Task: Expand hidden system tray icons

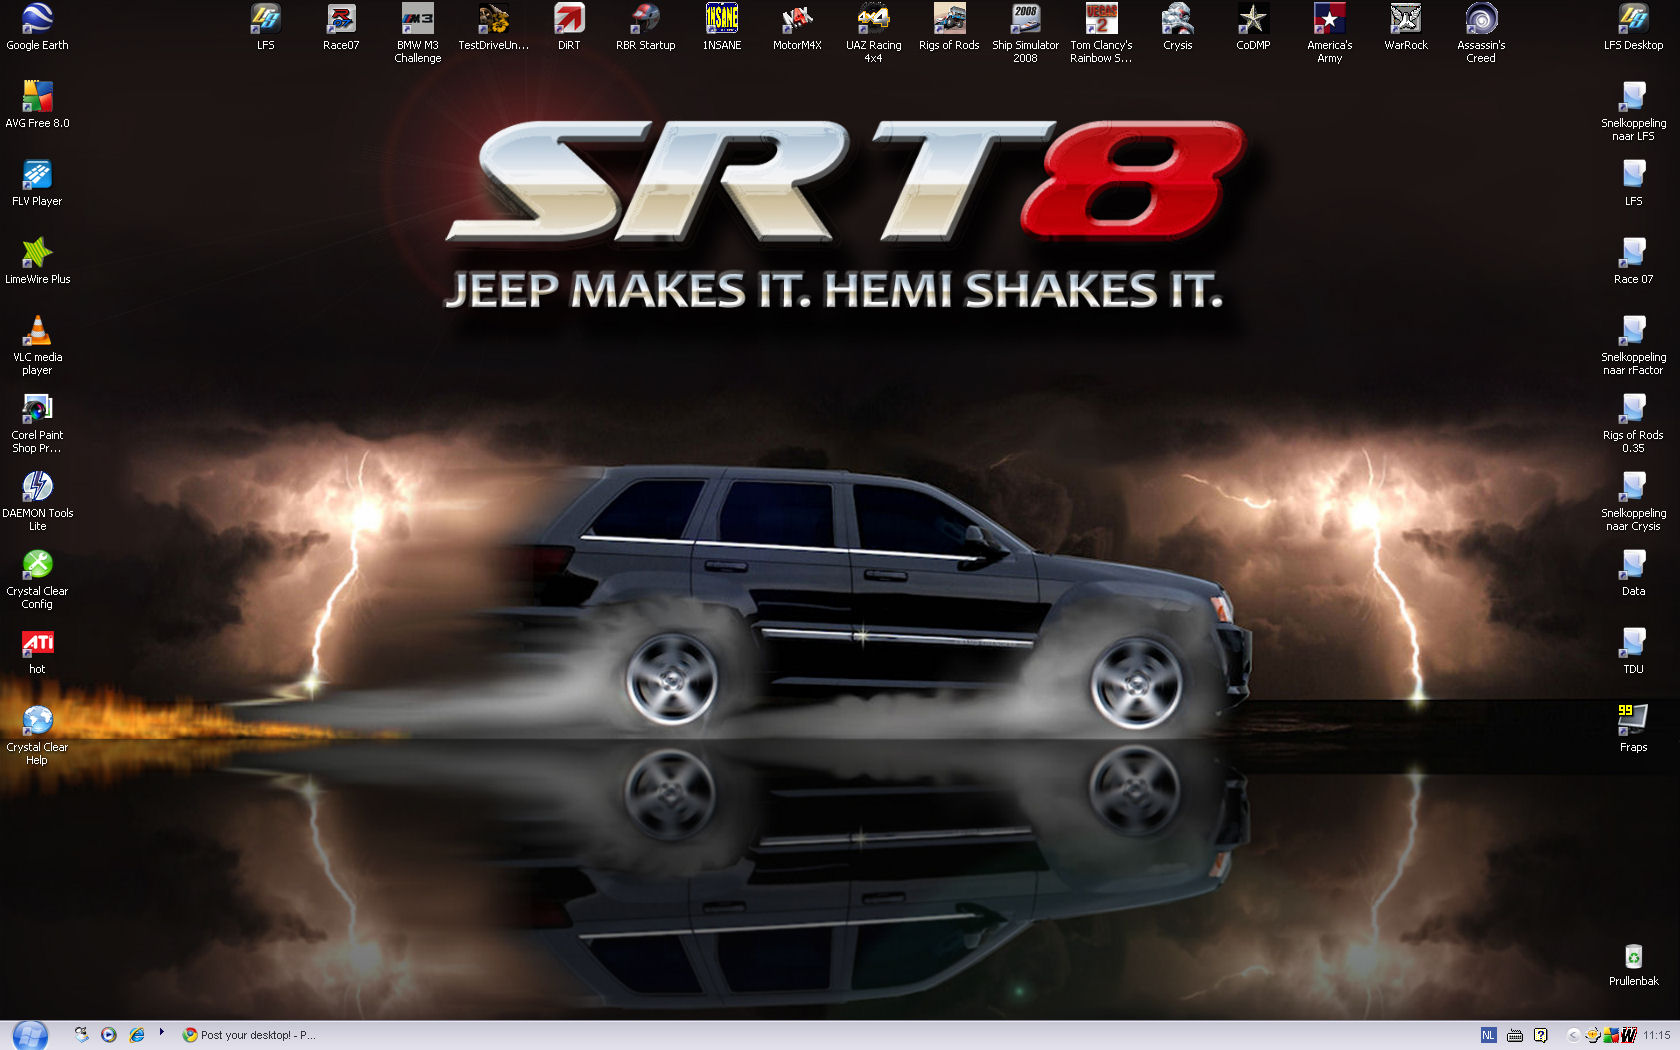Action: 1574,1035
